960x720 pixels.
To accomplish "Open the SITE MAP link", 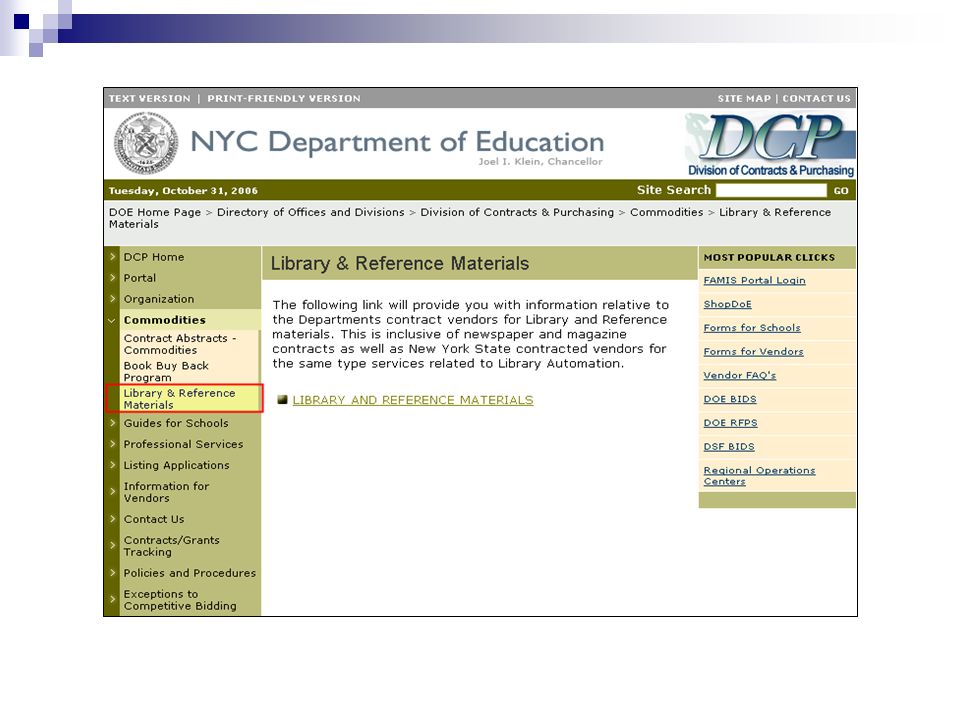I will click(x=744, y=99).
